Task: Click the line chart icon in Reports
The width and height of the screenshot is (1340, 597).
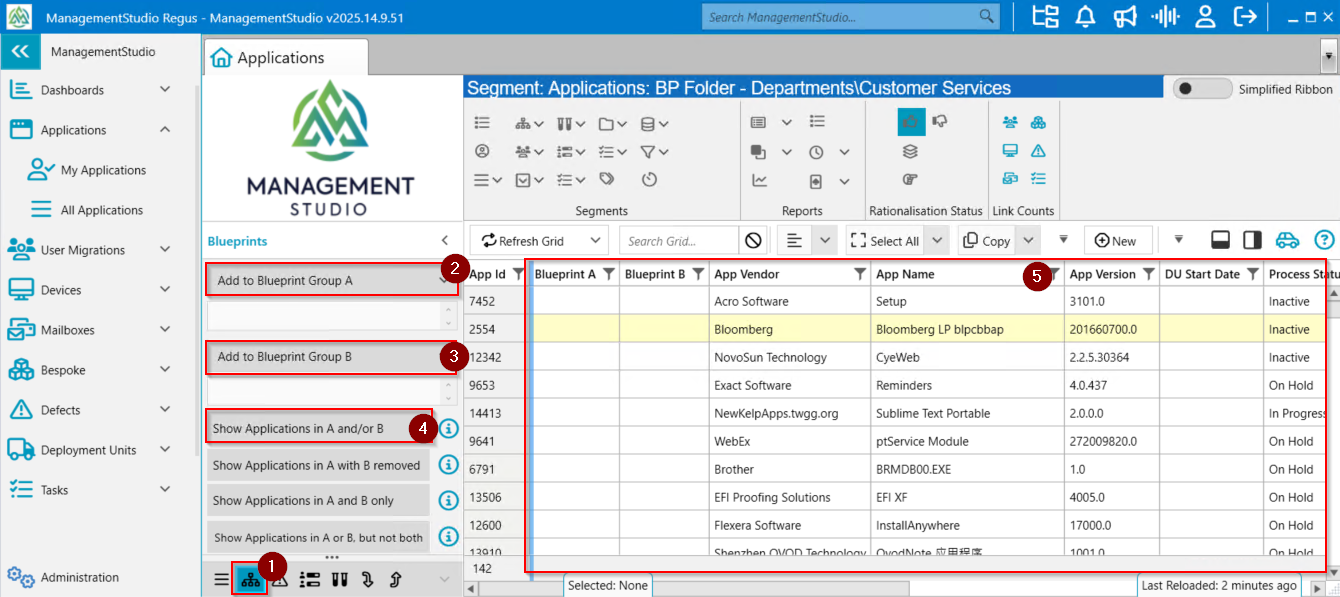Action: click(x=759, y=181)
